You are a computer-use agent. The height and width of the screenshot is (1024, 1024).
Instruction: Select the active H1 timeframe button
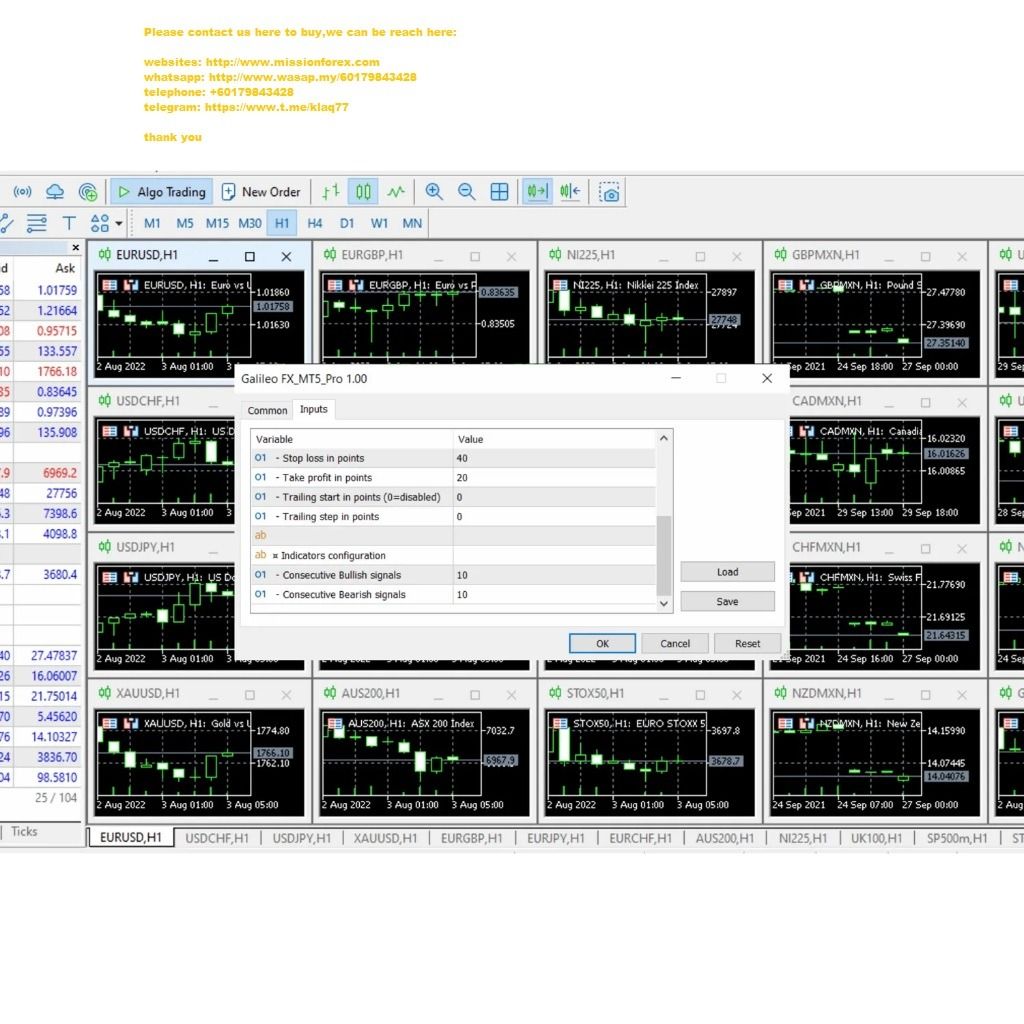pyautogui.click(x=282, y=223)
